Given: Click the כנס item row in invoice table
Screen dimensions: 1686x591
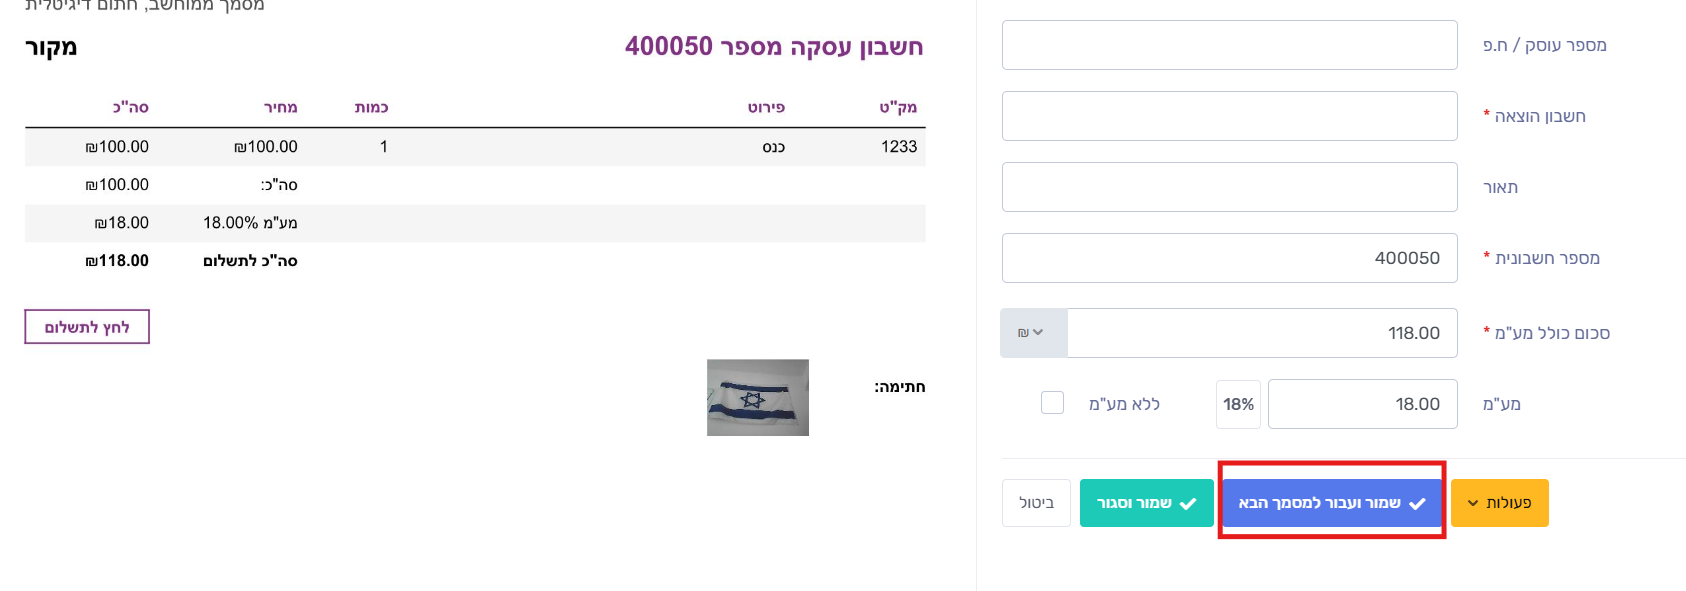Looking at the screenshot, I should [475, 147].
